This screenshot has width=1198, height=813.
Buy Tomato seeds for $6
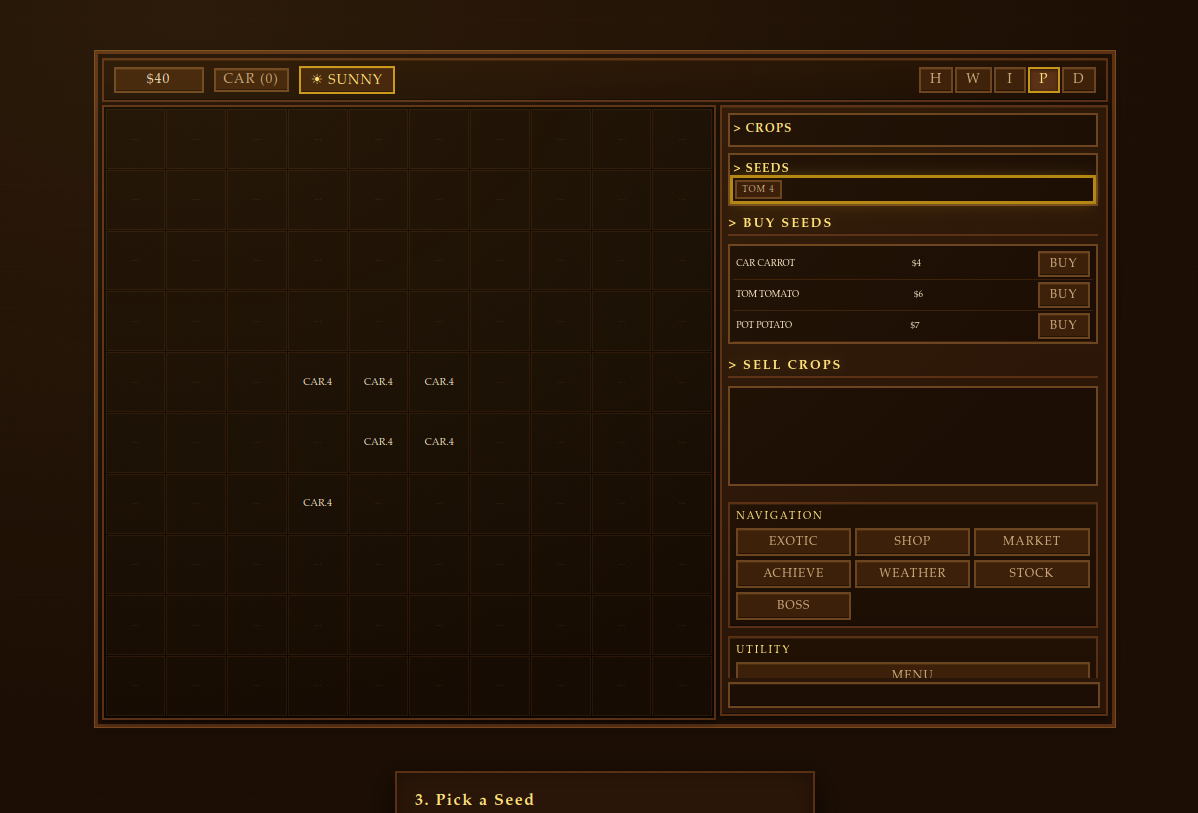(1063, 294)
